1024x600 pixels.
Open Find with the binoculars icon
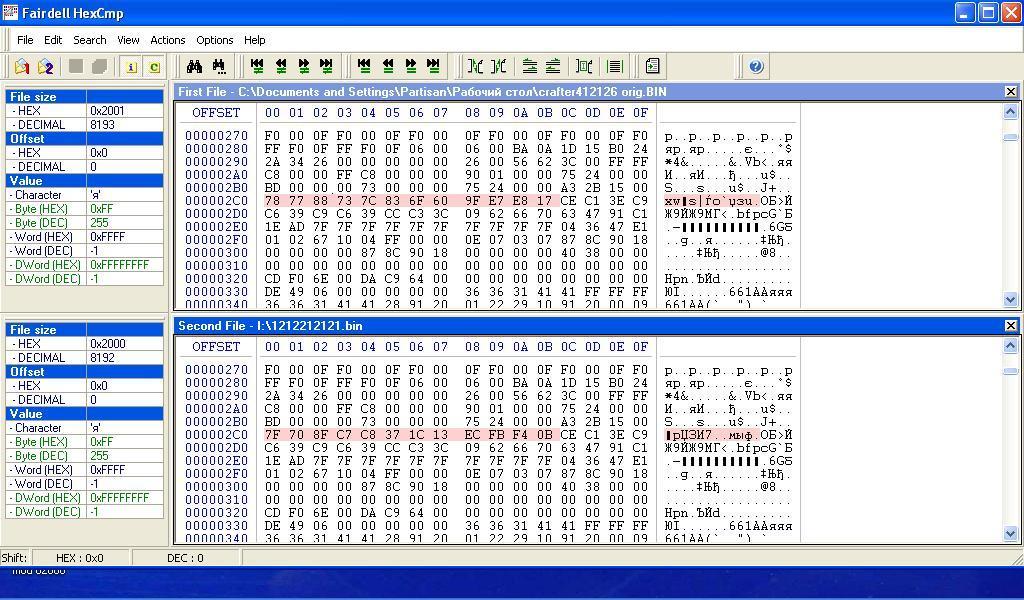click(x=194, y=66)
